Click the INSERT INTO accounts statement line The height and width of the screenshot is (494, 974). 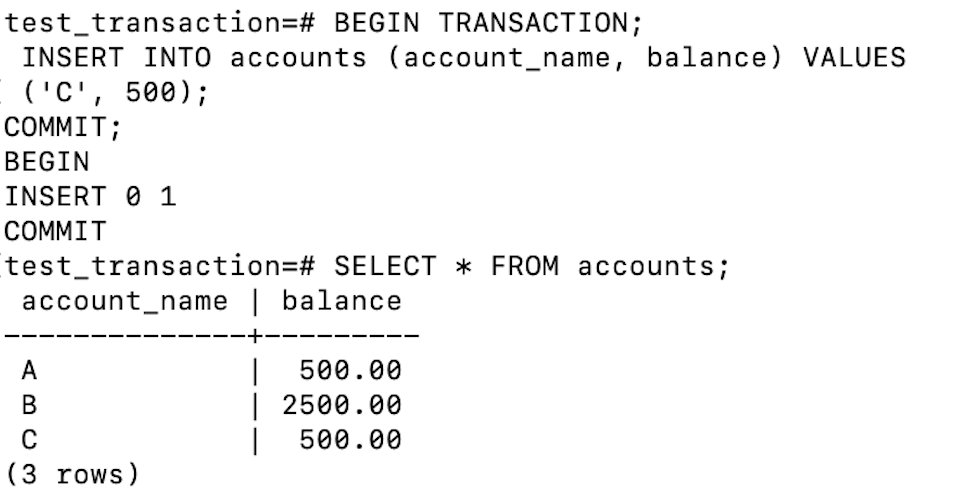click(x=463, y=59)
